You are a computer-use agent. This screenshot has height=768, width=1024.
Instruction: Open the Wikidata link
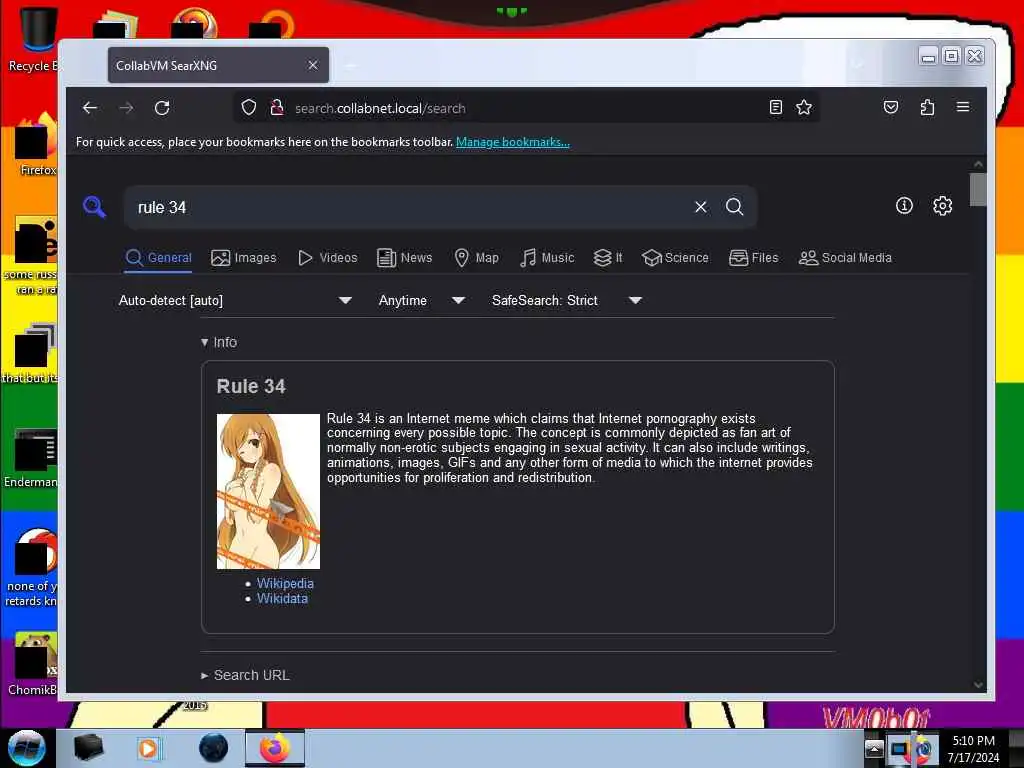[x=282, y=598]
